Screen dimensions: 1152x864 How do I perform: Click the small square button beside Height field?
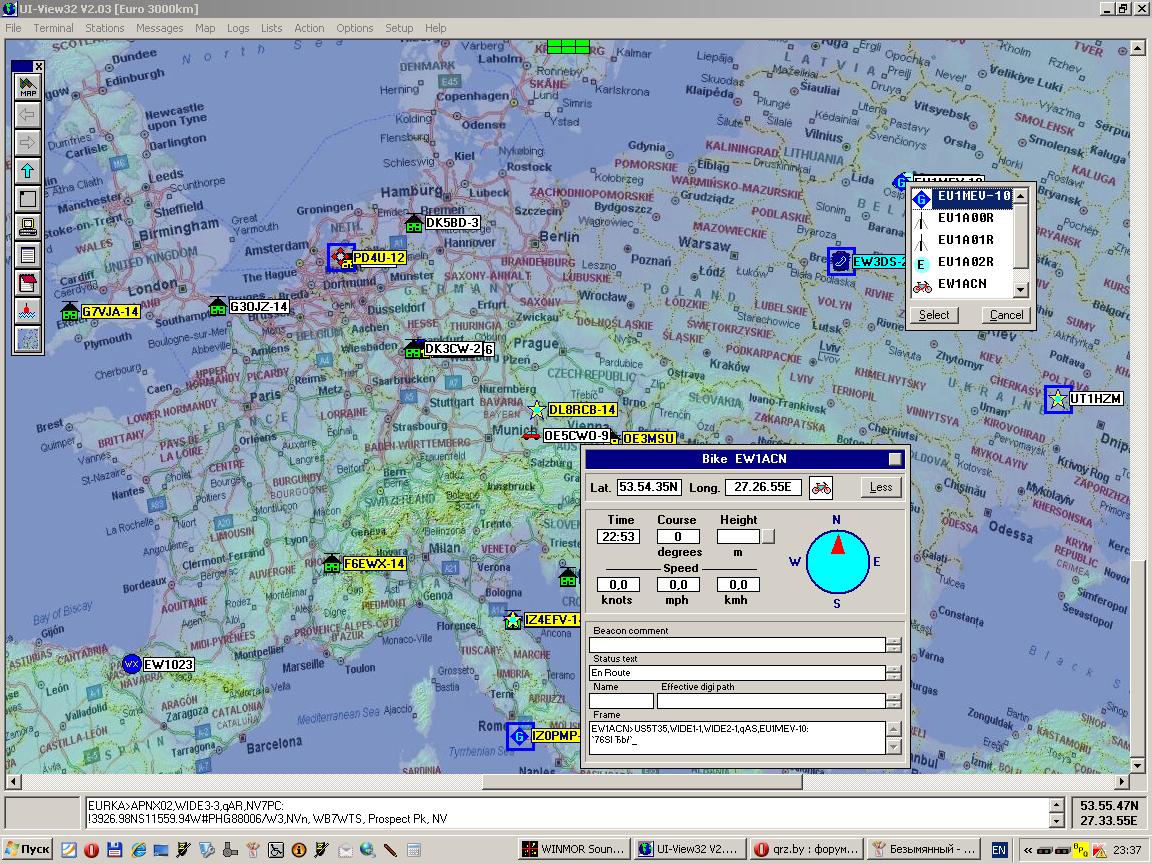click(768, 537)
